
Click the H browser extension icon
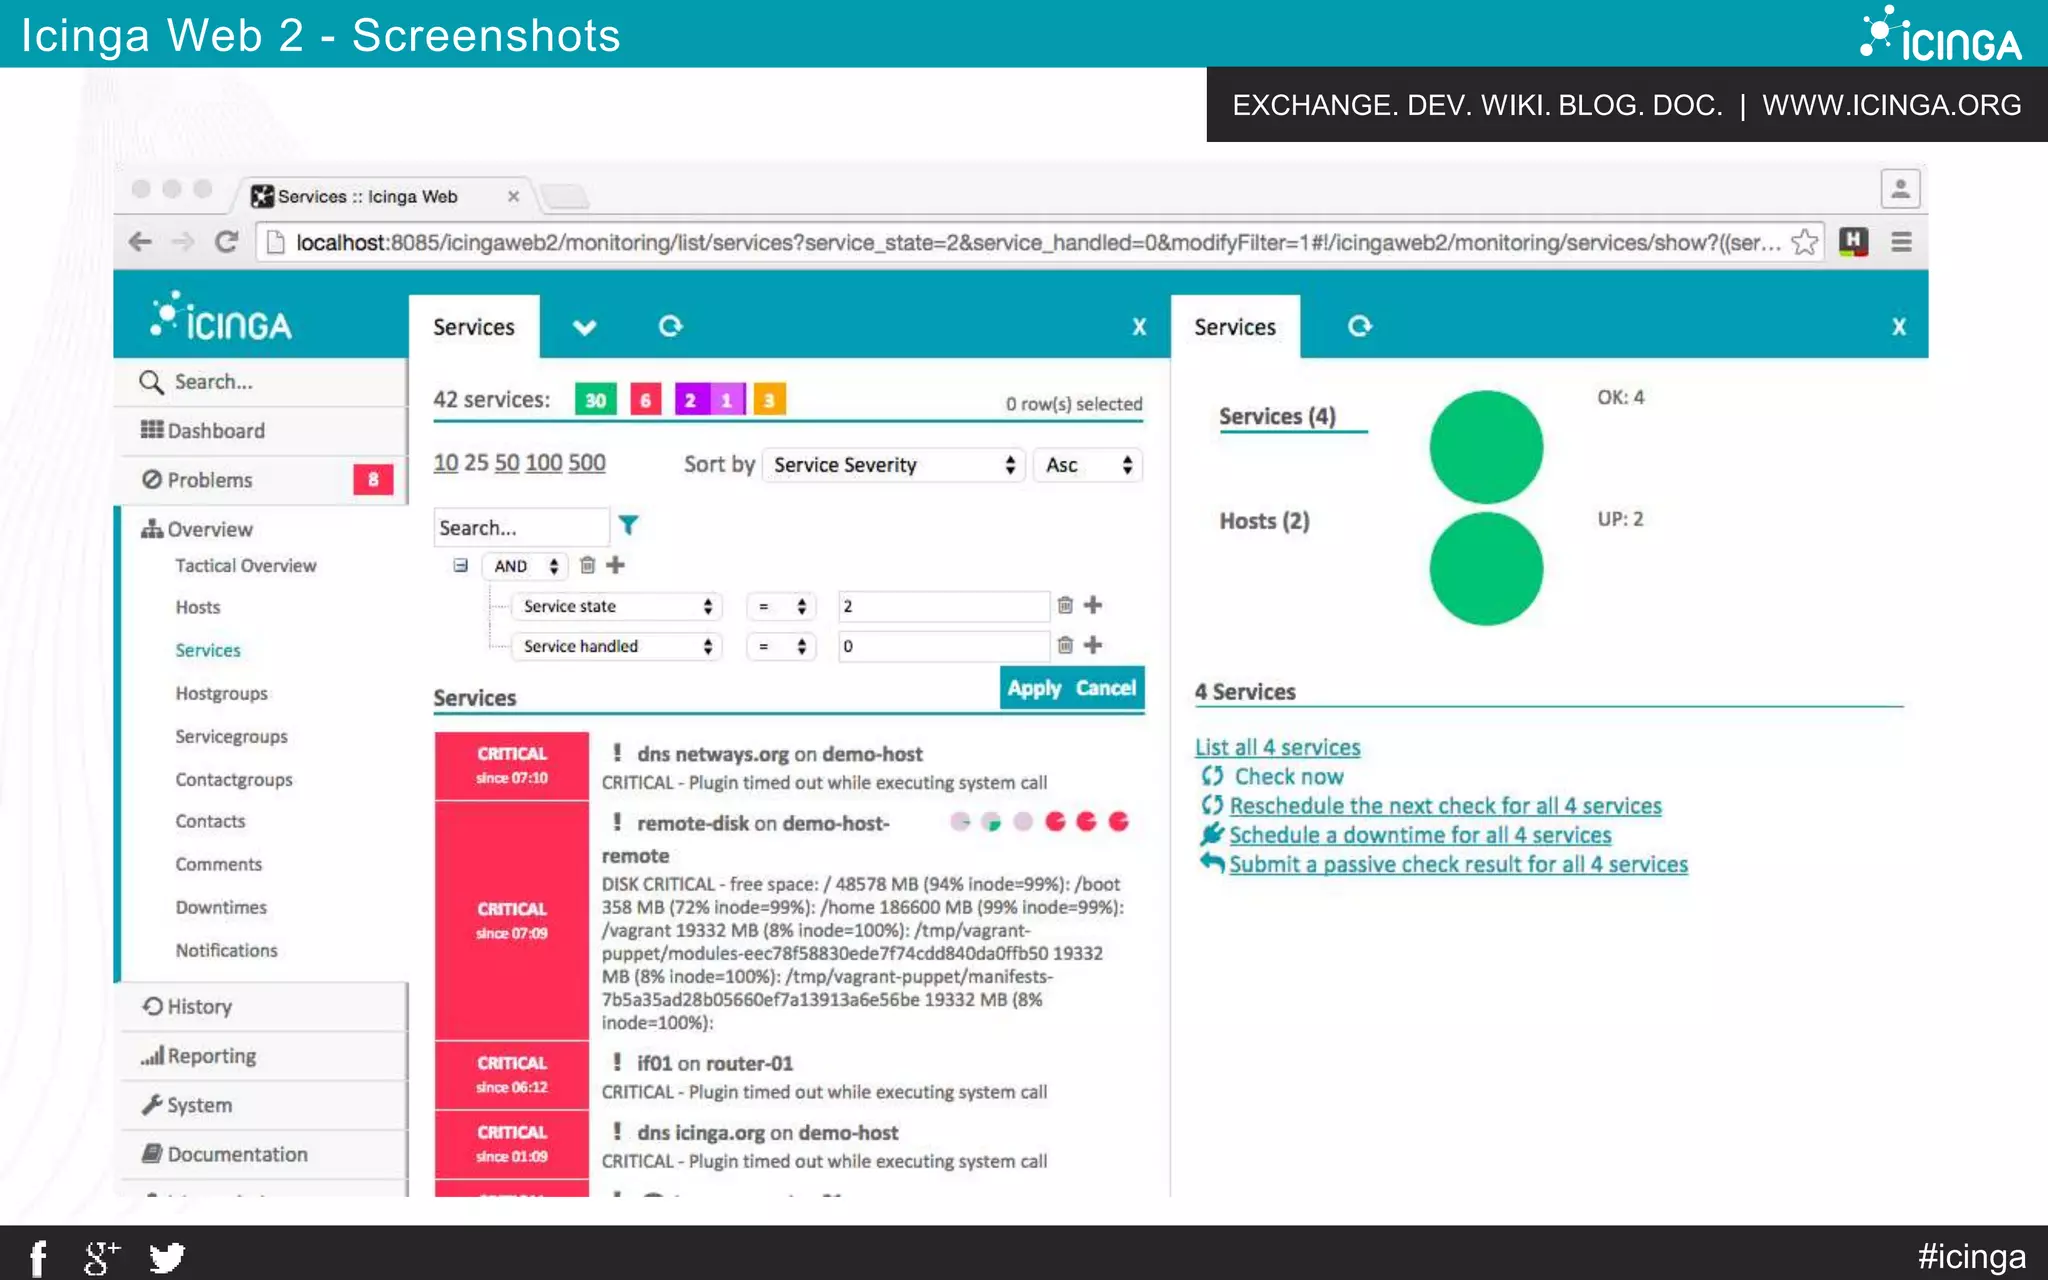[x=1853, y=242]
